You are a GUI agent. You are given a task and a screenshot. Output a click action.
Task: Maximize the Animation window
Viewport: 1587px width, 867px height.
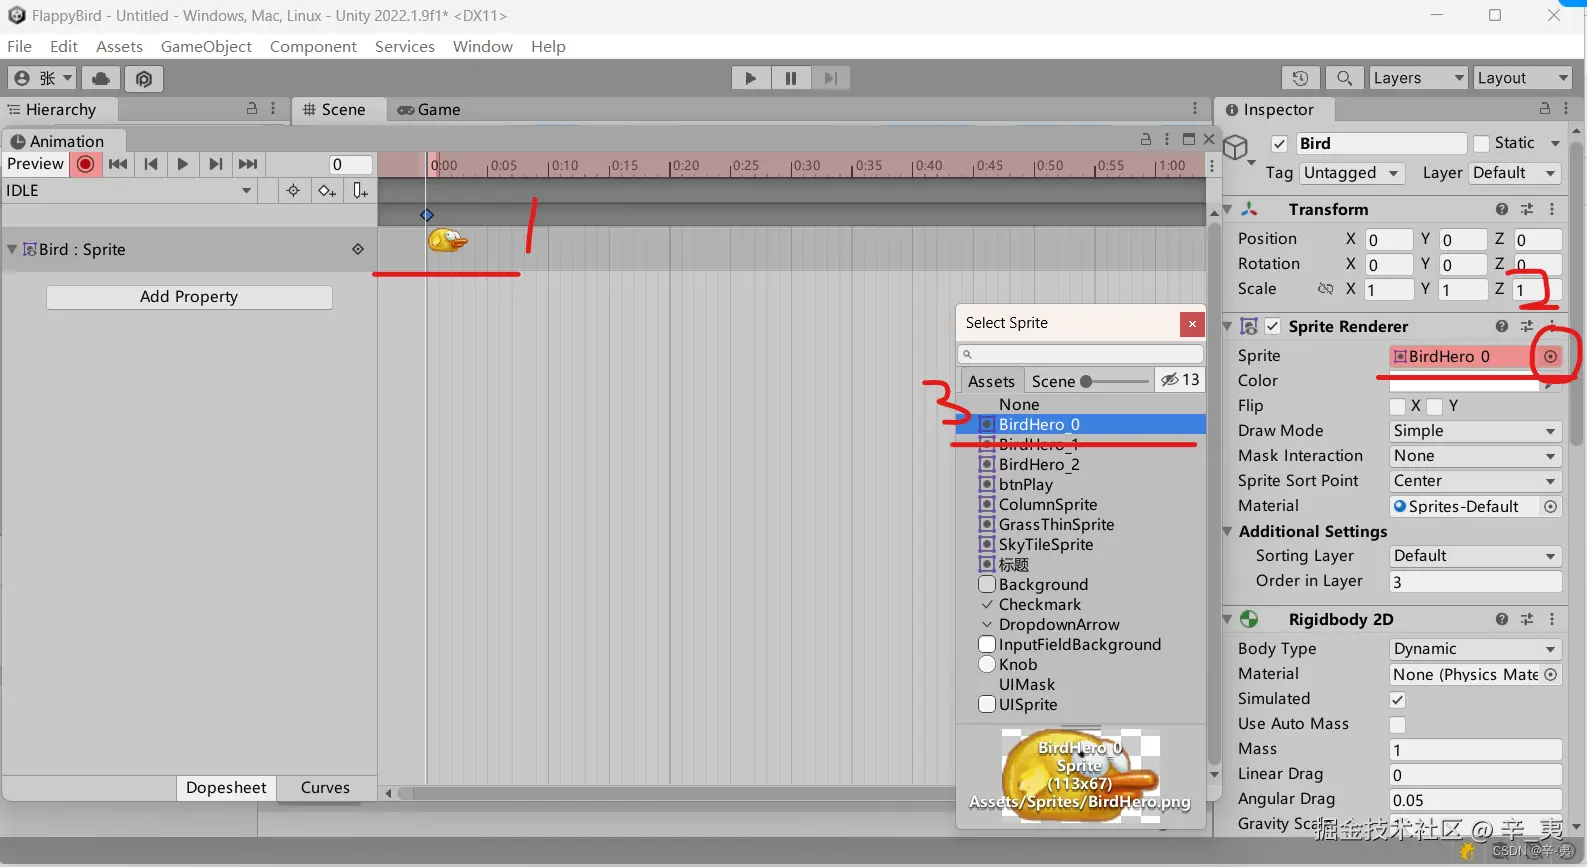[1189, 139]
